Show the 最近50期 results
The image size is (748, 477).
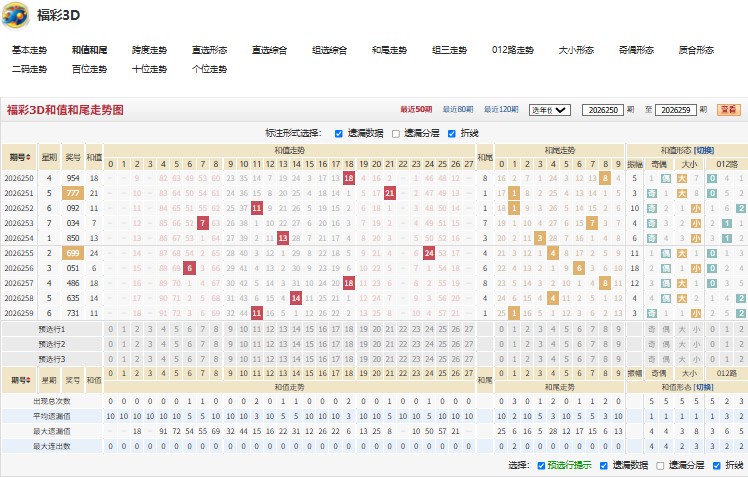416,110
